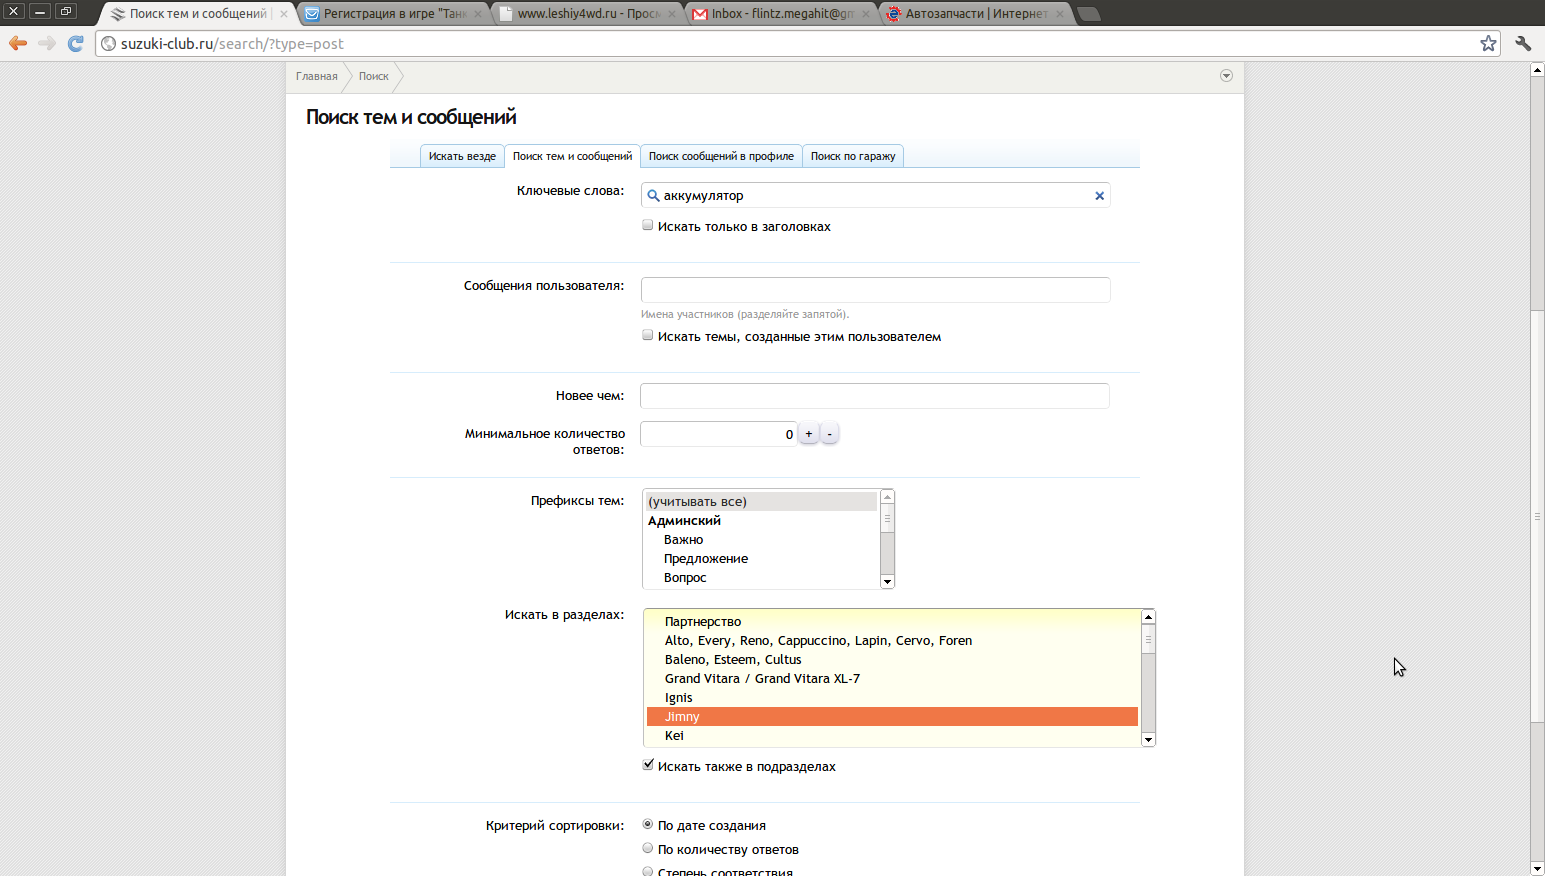This screenshot has height=876, width=1545.
Task: Open the Поиск по гаражу tab
Action: point(852,156)
